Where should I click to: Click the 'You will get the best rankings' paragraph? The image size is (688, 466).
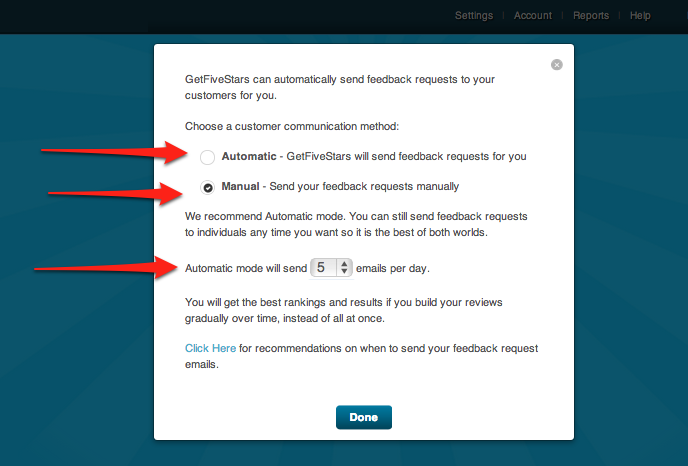344,310
